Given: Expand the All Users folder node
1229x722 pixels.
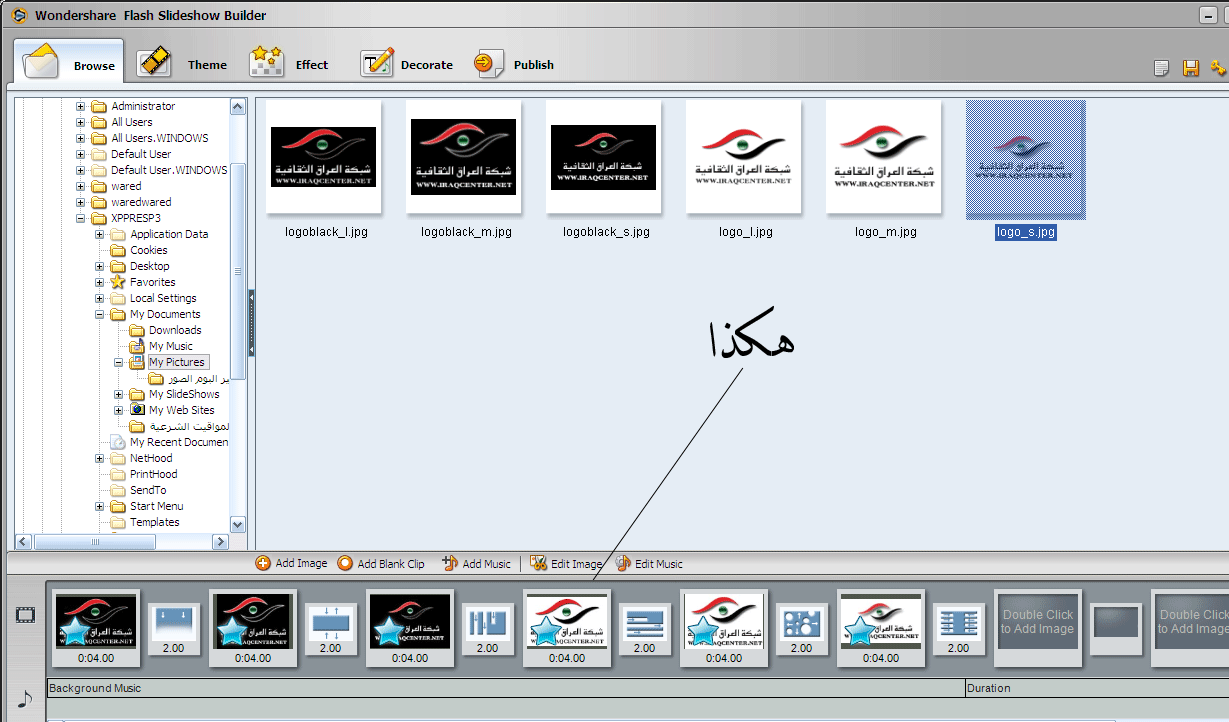Looking at the screenshot, I should (x=81, y=122).
